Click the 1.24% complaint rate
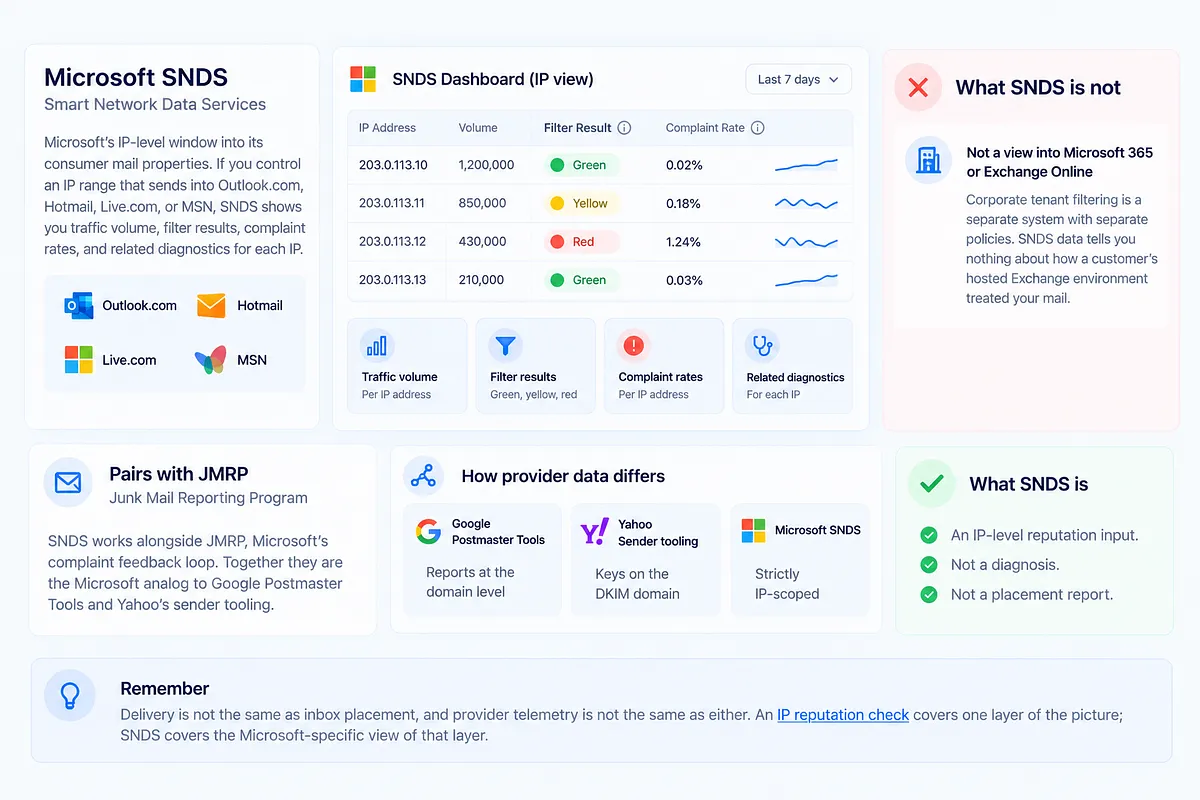This screenshot has height=800, width=1200. click(x=684, y=242)
